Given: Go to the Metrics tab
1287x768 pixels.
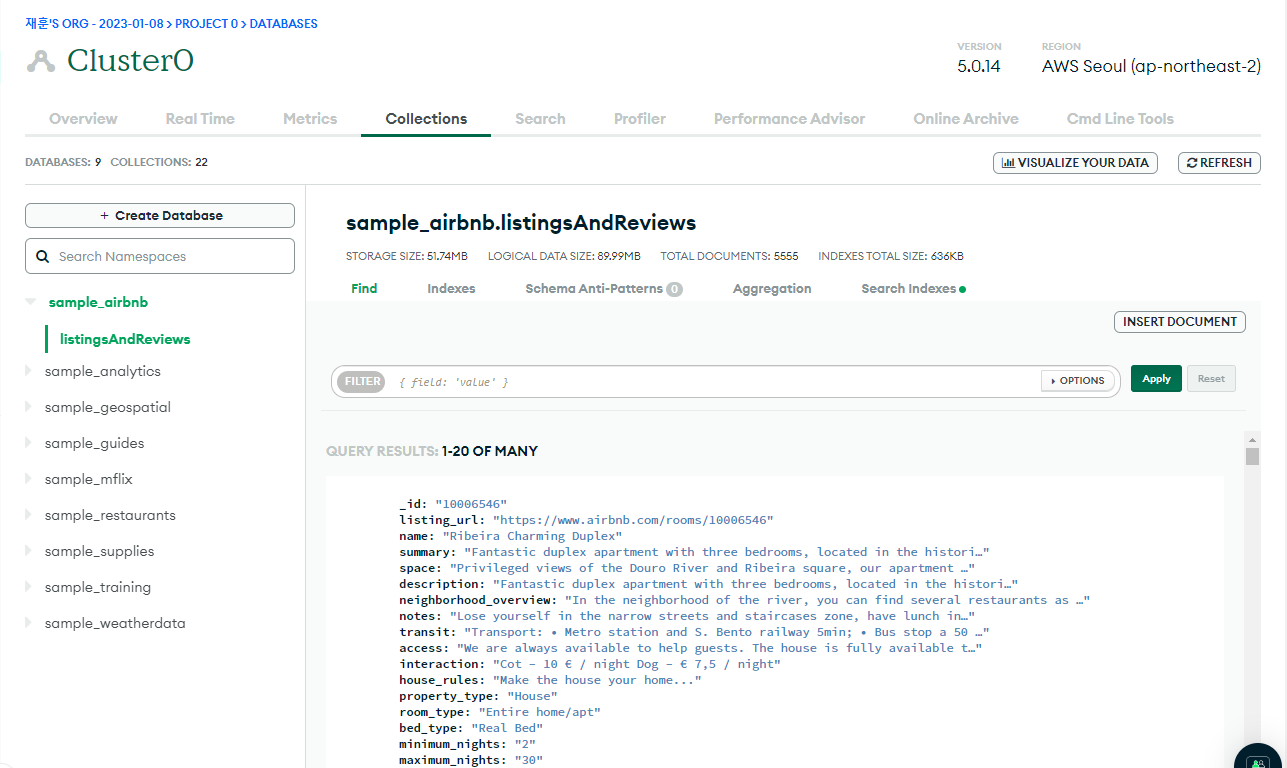Looking at the screenshot, I should (310, 118).
